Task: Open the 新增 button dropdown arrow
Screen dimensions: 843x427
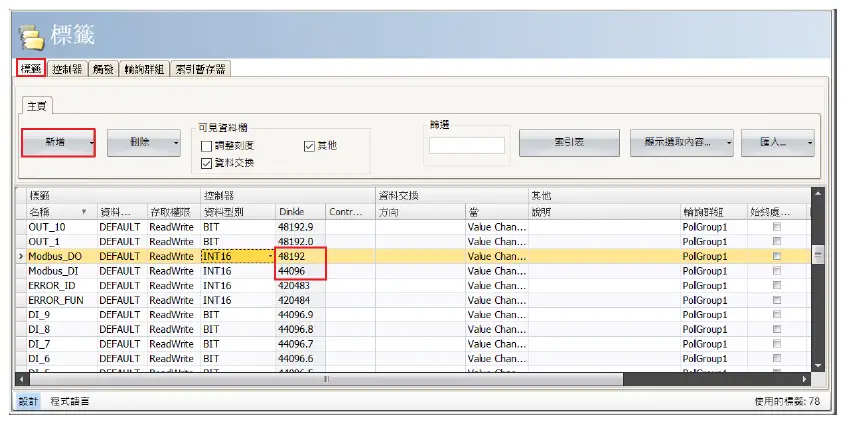Action: click(x=91, y=143)
